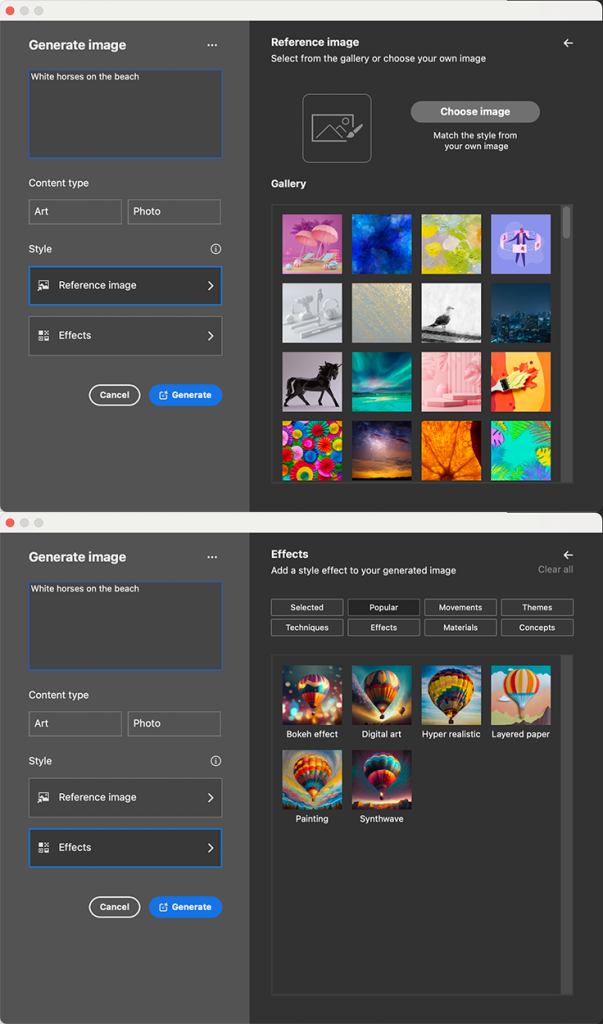Click the back arrow above Clear all
This screenshot has height=1024, width=603.
click(x=568, y=555)
